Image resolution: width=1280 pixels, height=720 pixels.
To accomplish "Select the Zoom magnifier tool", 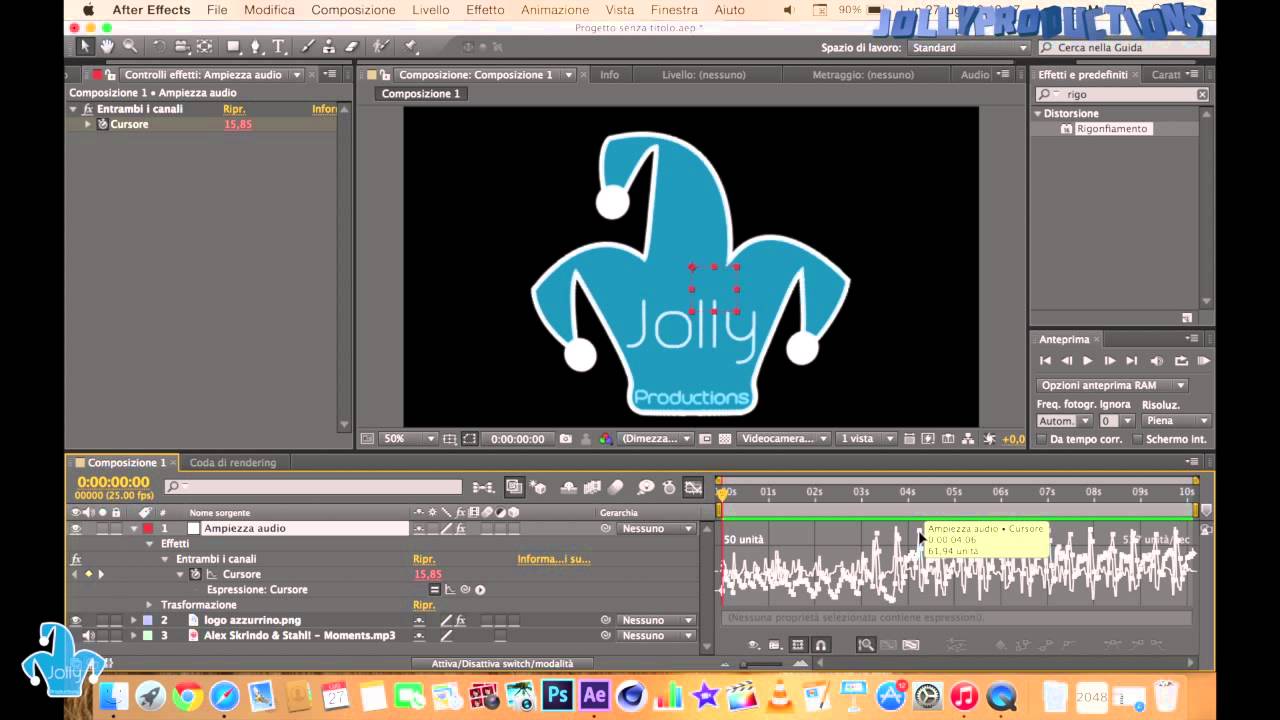I will coord(130,46).
